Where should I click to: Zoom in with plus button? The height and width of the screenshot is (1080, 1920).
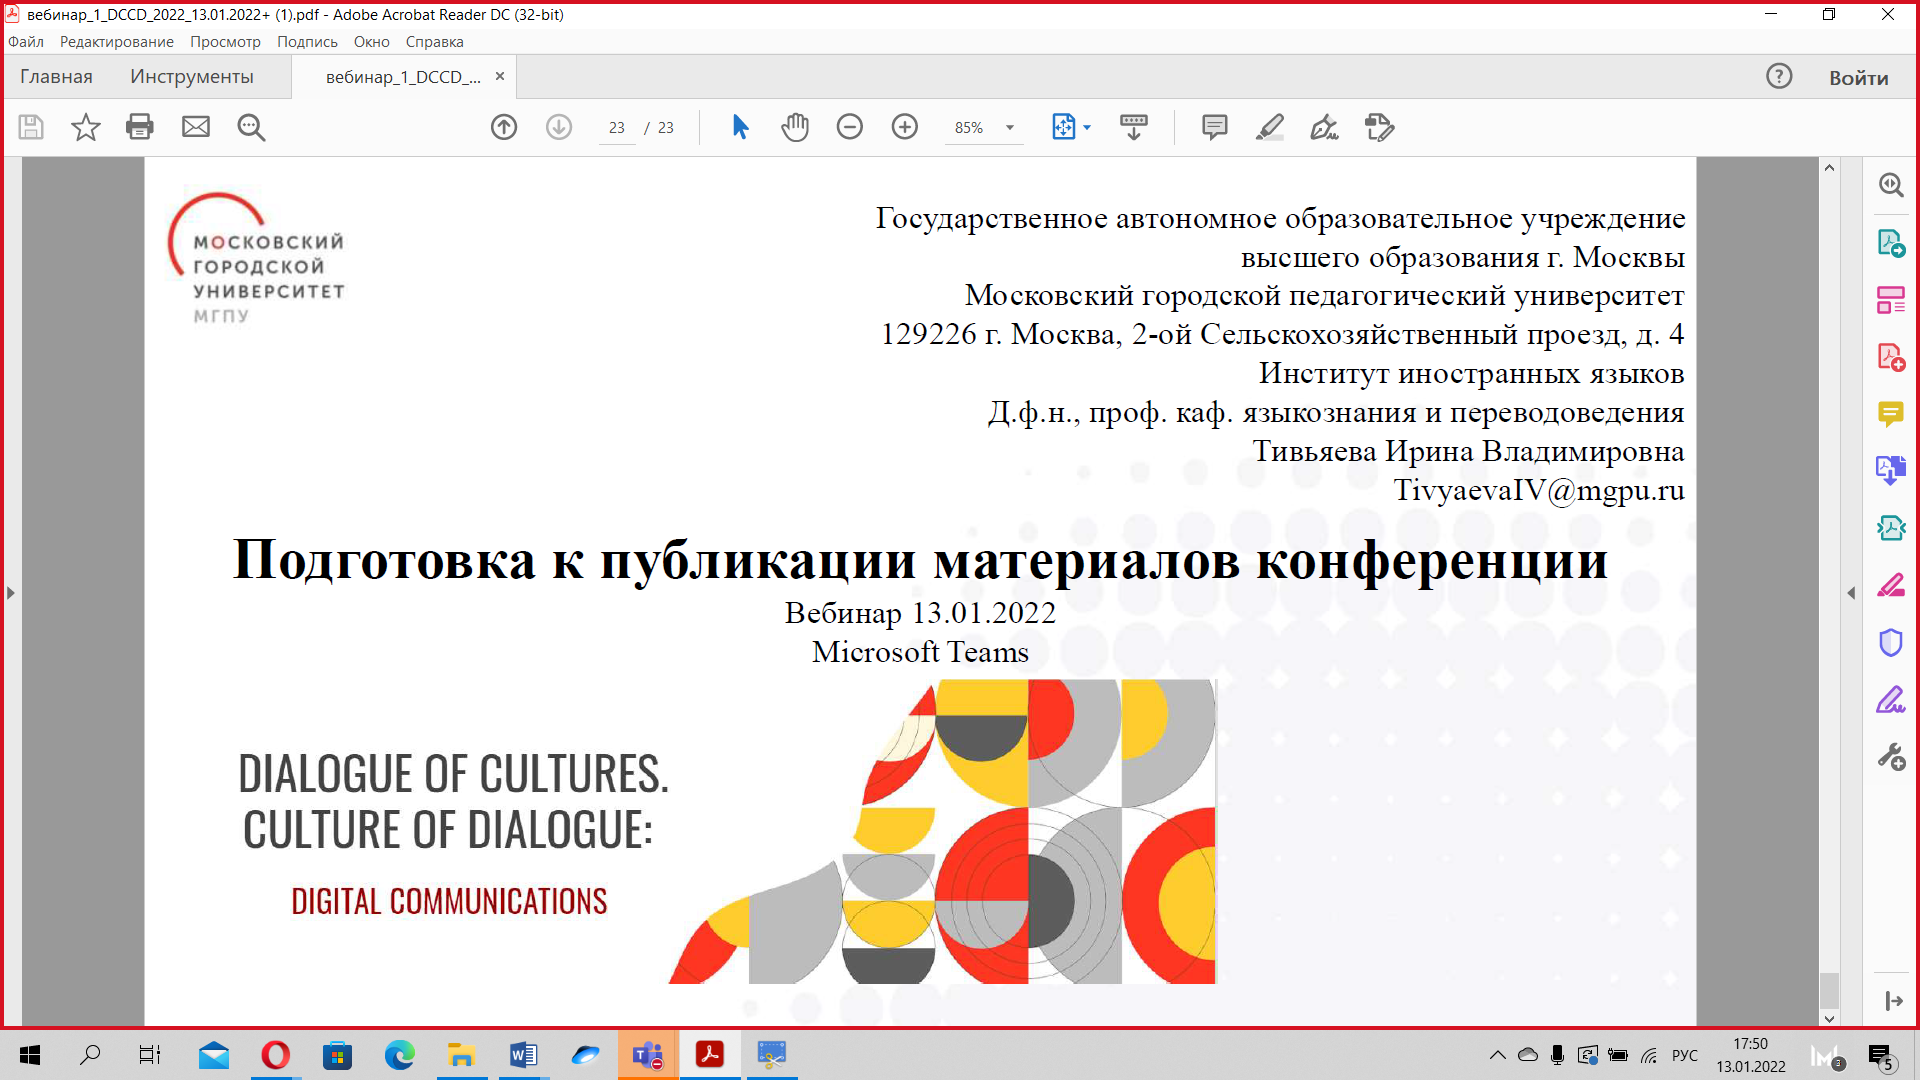point(905,127)
